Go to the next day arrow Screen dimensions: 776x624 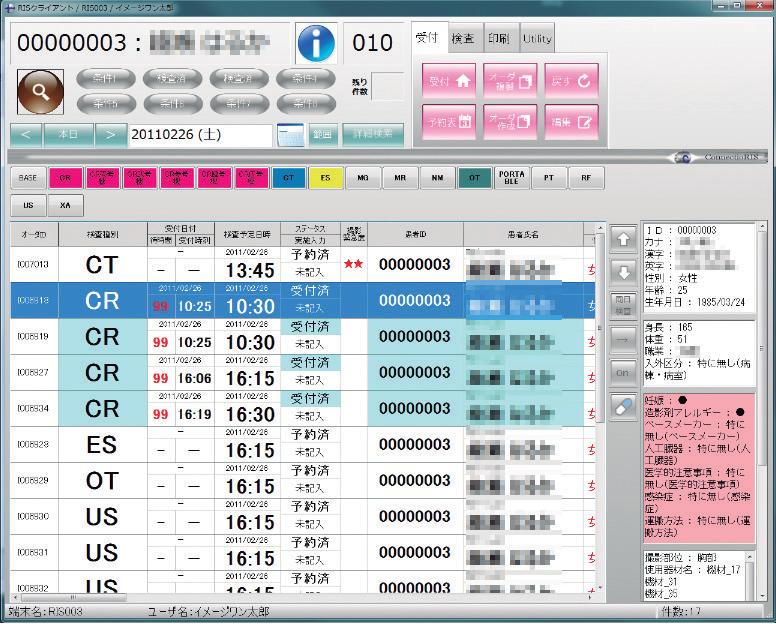click(x=111, y=134)
